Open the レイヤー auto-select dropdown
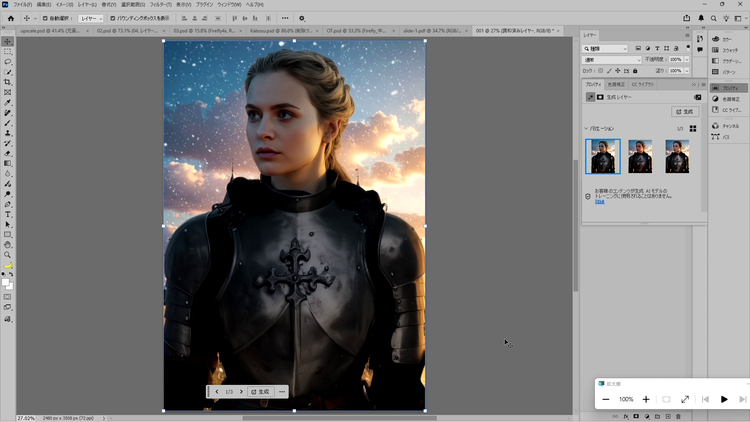 [x=91, y=18]
